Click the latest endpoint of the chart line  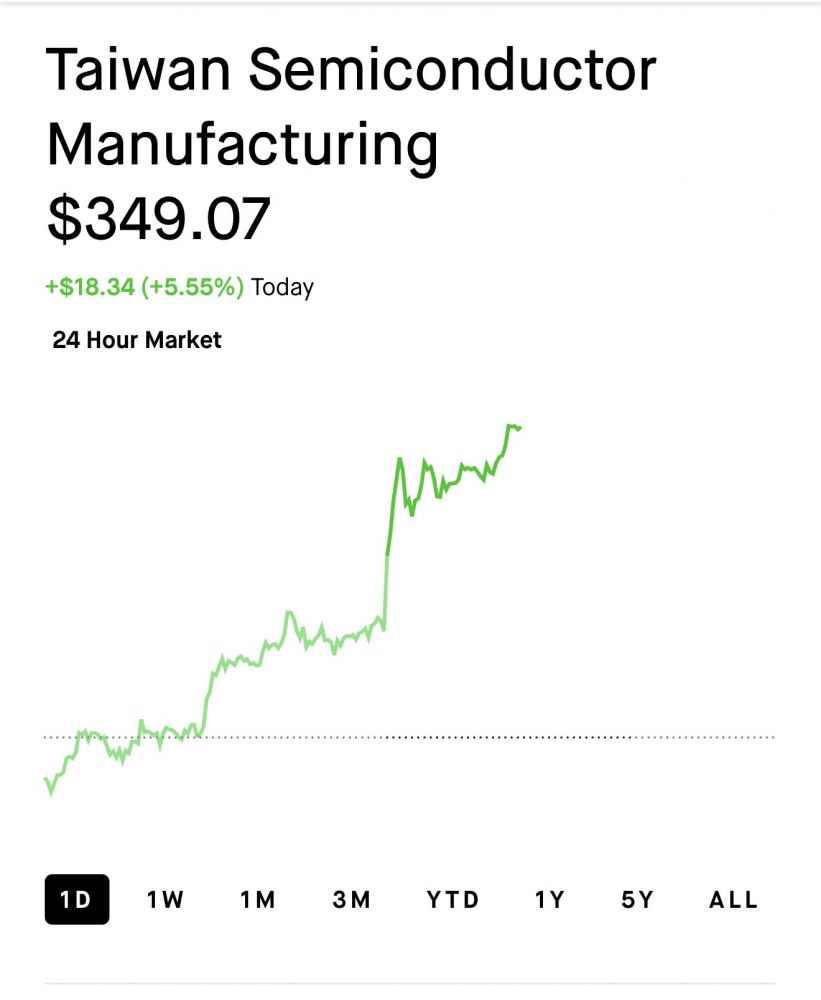pyautogui.click(x=520, y=428)
